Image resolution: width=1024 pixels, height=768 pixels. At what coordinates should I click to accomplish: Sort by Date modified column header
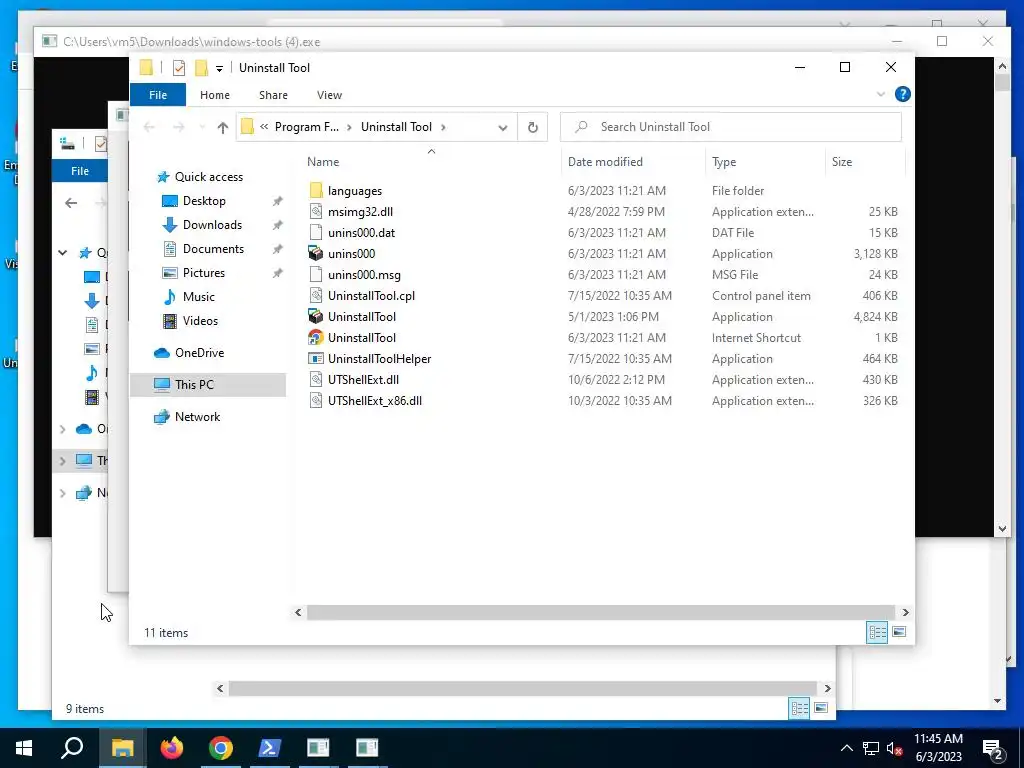[605, 162]
